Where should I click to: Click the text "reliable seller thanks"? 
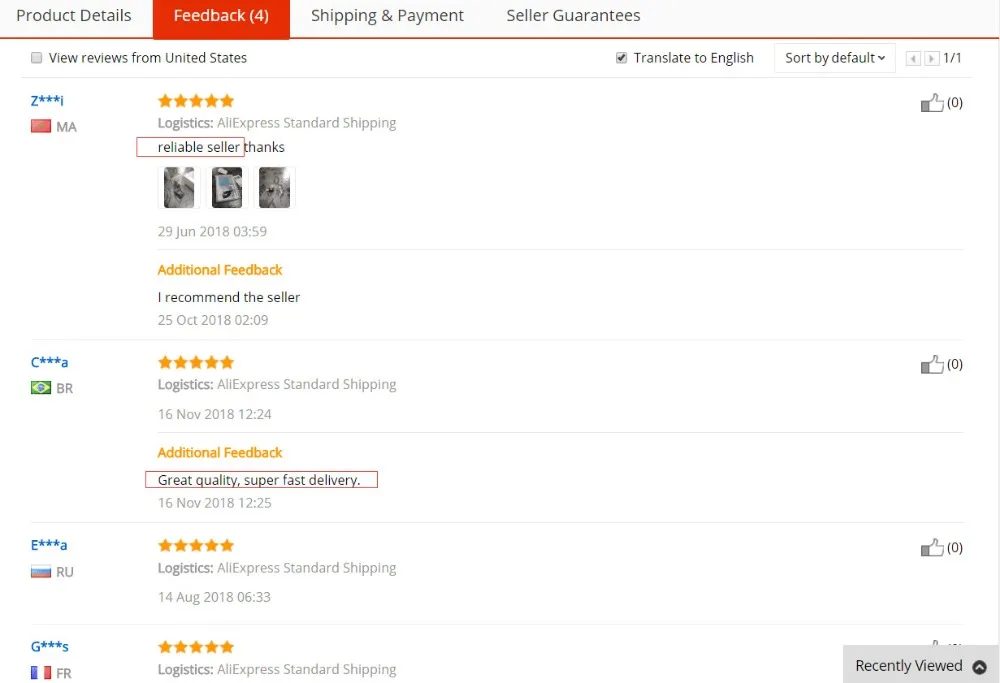coord(221,147)
